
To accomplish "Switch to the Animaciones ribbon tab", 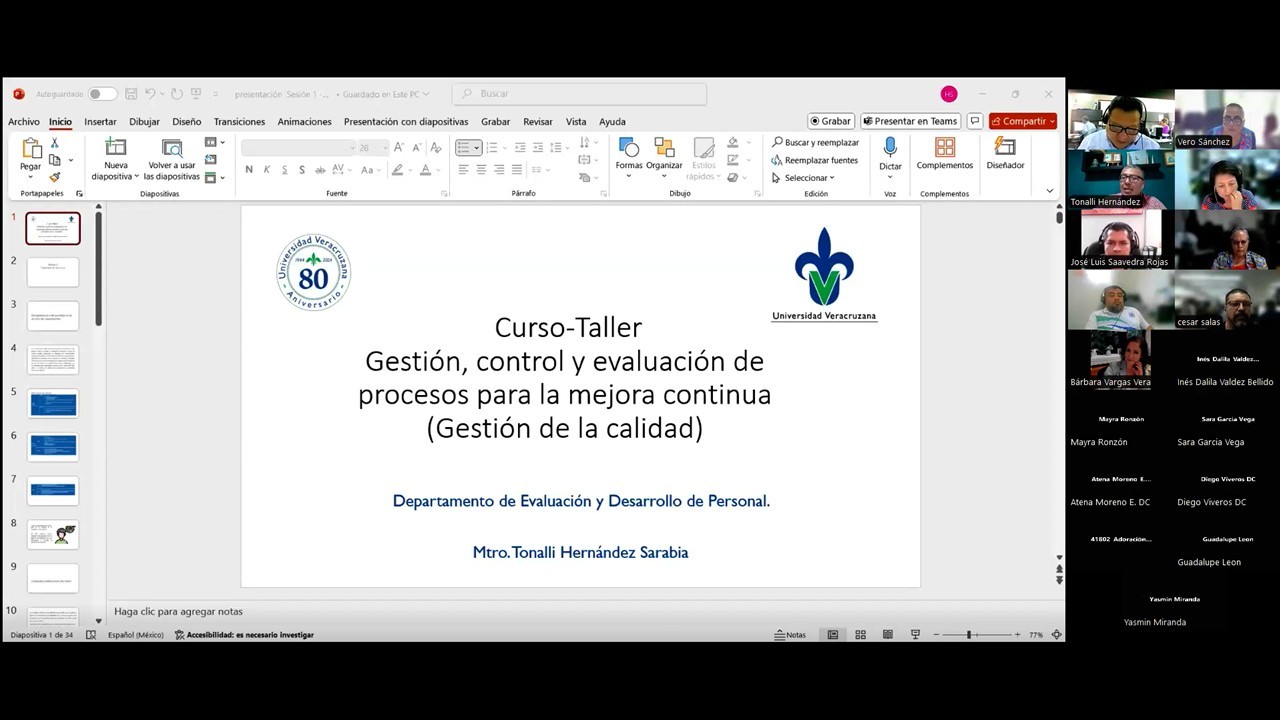I will (304, 121).
